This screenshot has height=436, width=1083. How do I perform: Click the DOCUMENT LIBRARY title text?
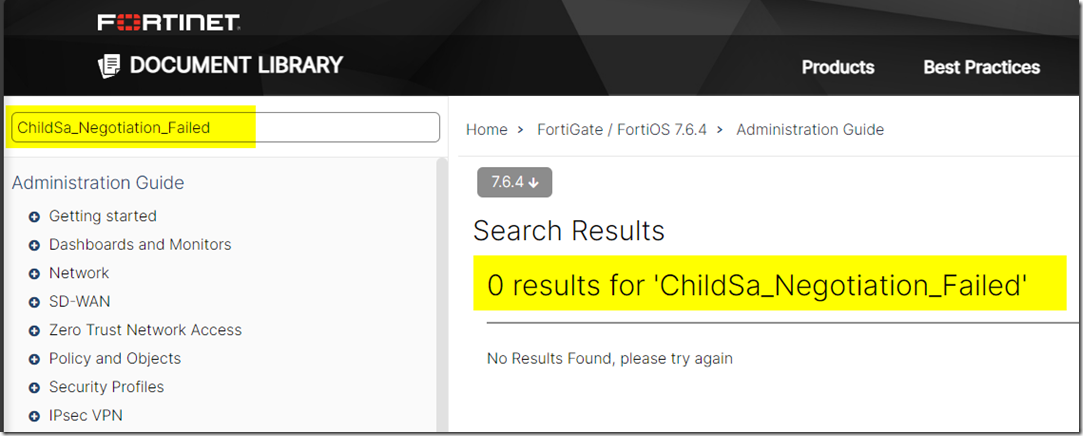[236, 66]
